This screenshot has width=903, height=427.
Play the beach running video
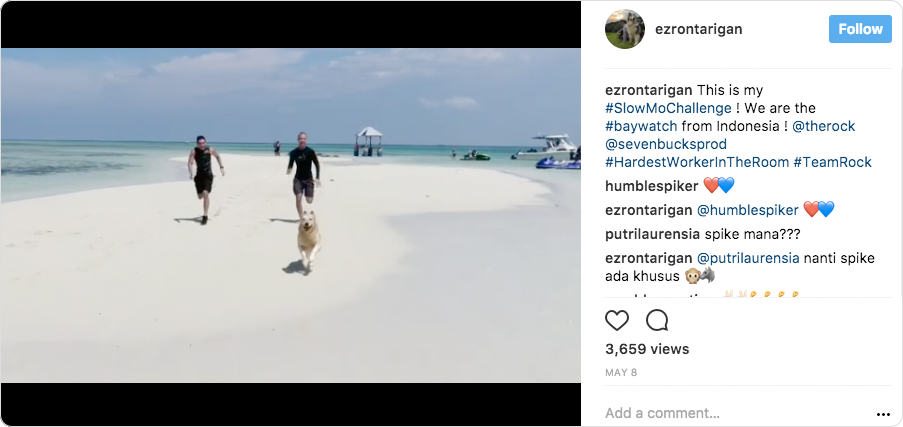point(290,215)
